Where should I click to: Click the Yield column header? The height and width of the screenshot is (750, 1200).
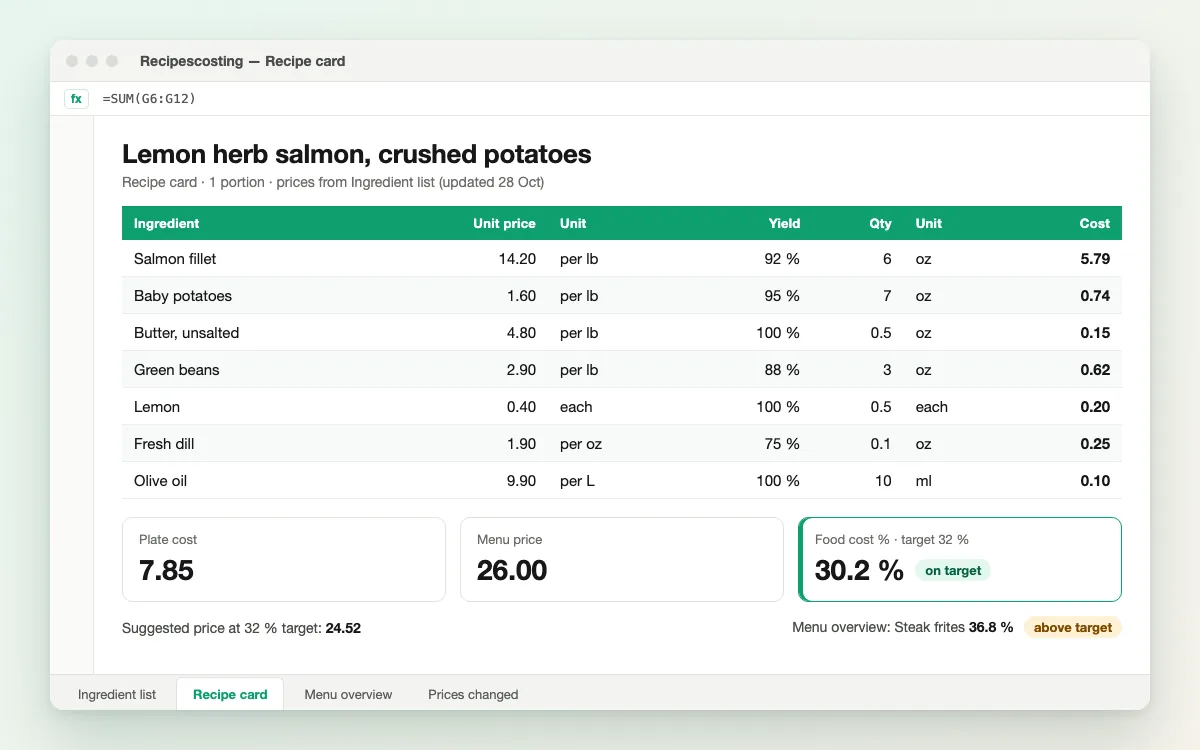[784, 223]
